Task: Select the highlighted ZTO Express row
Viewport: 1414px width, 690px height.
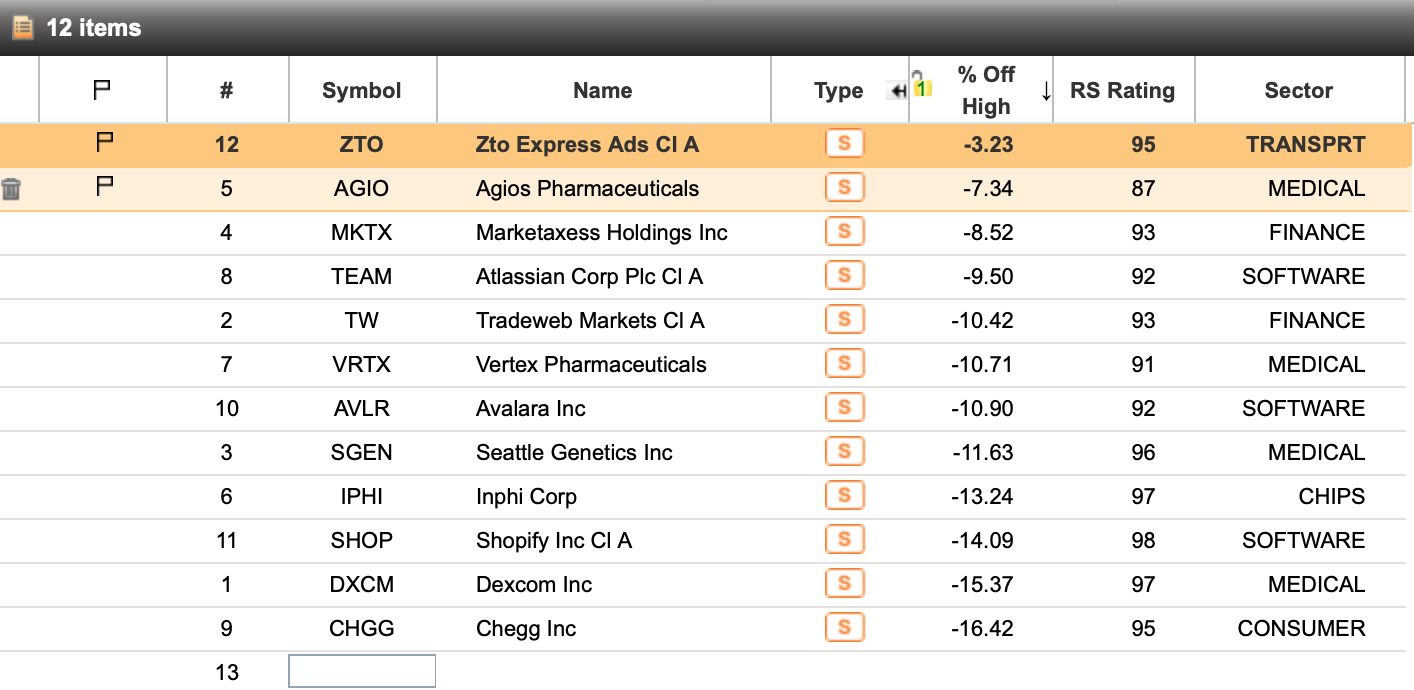Action: (586, 145)
